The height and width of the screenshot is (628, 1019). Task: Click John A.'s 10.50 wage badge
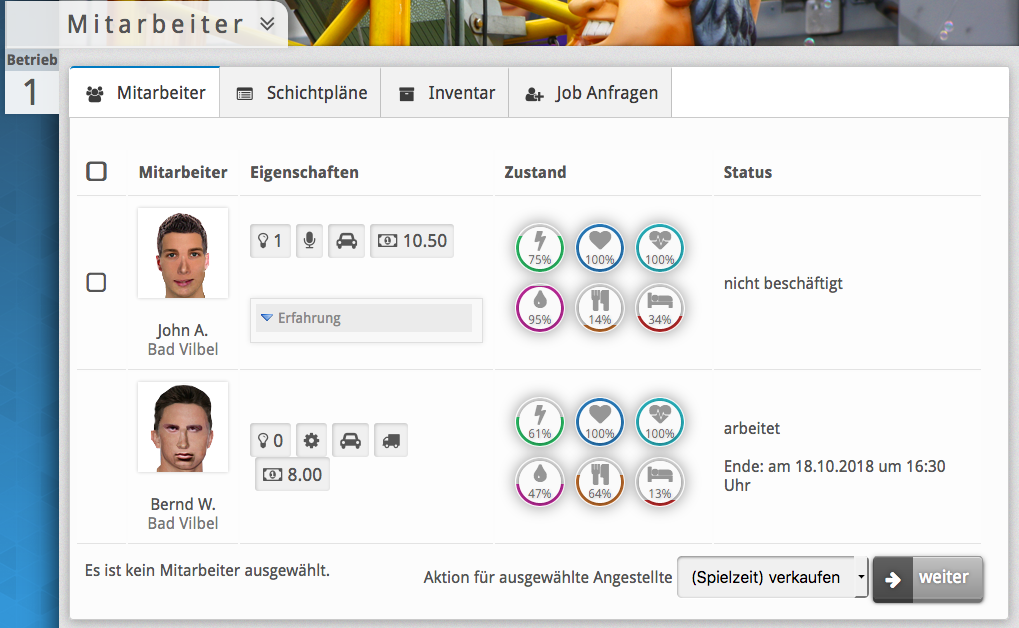pyautogui.click(x=412, y=241)
